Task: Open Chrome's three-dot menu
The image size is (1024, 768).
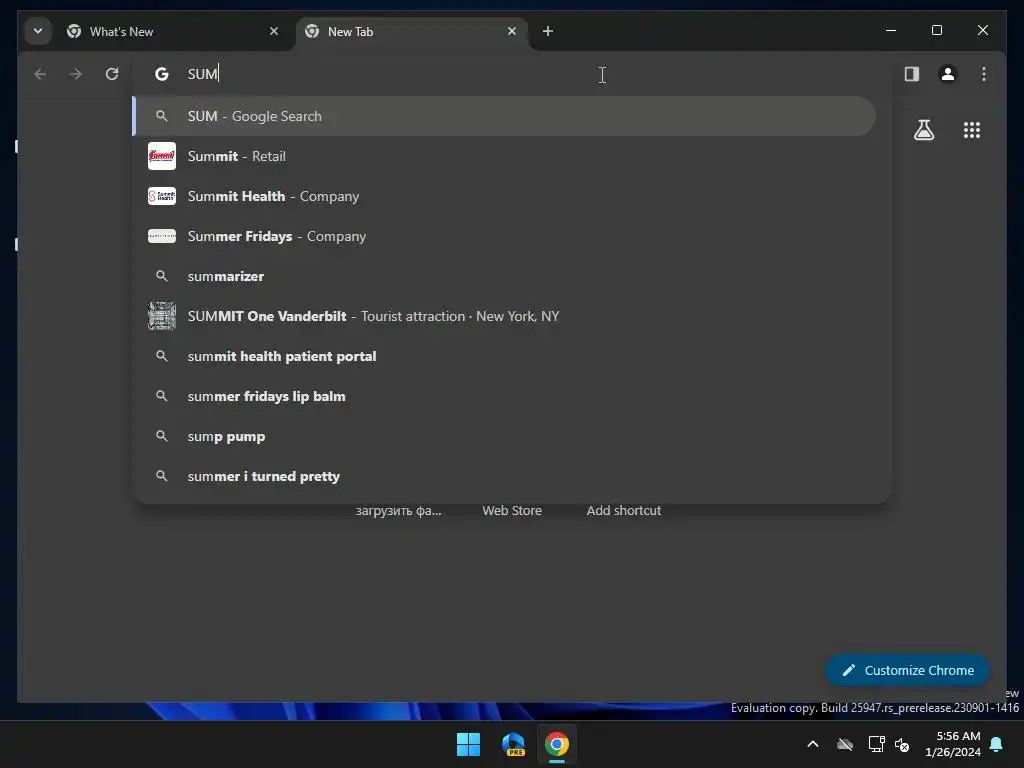Action: pyautogui.click(x=984, y=74)
